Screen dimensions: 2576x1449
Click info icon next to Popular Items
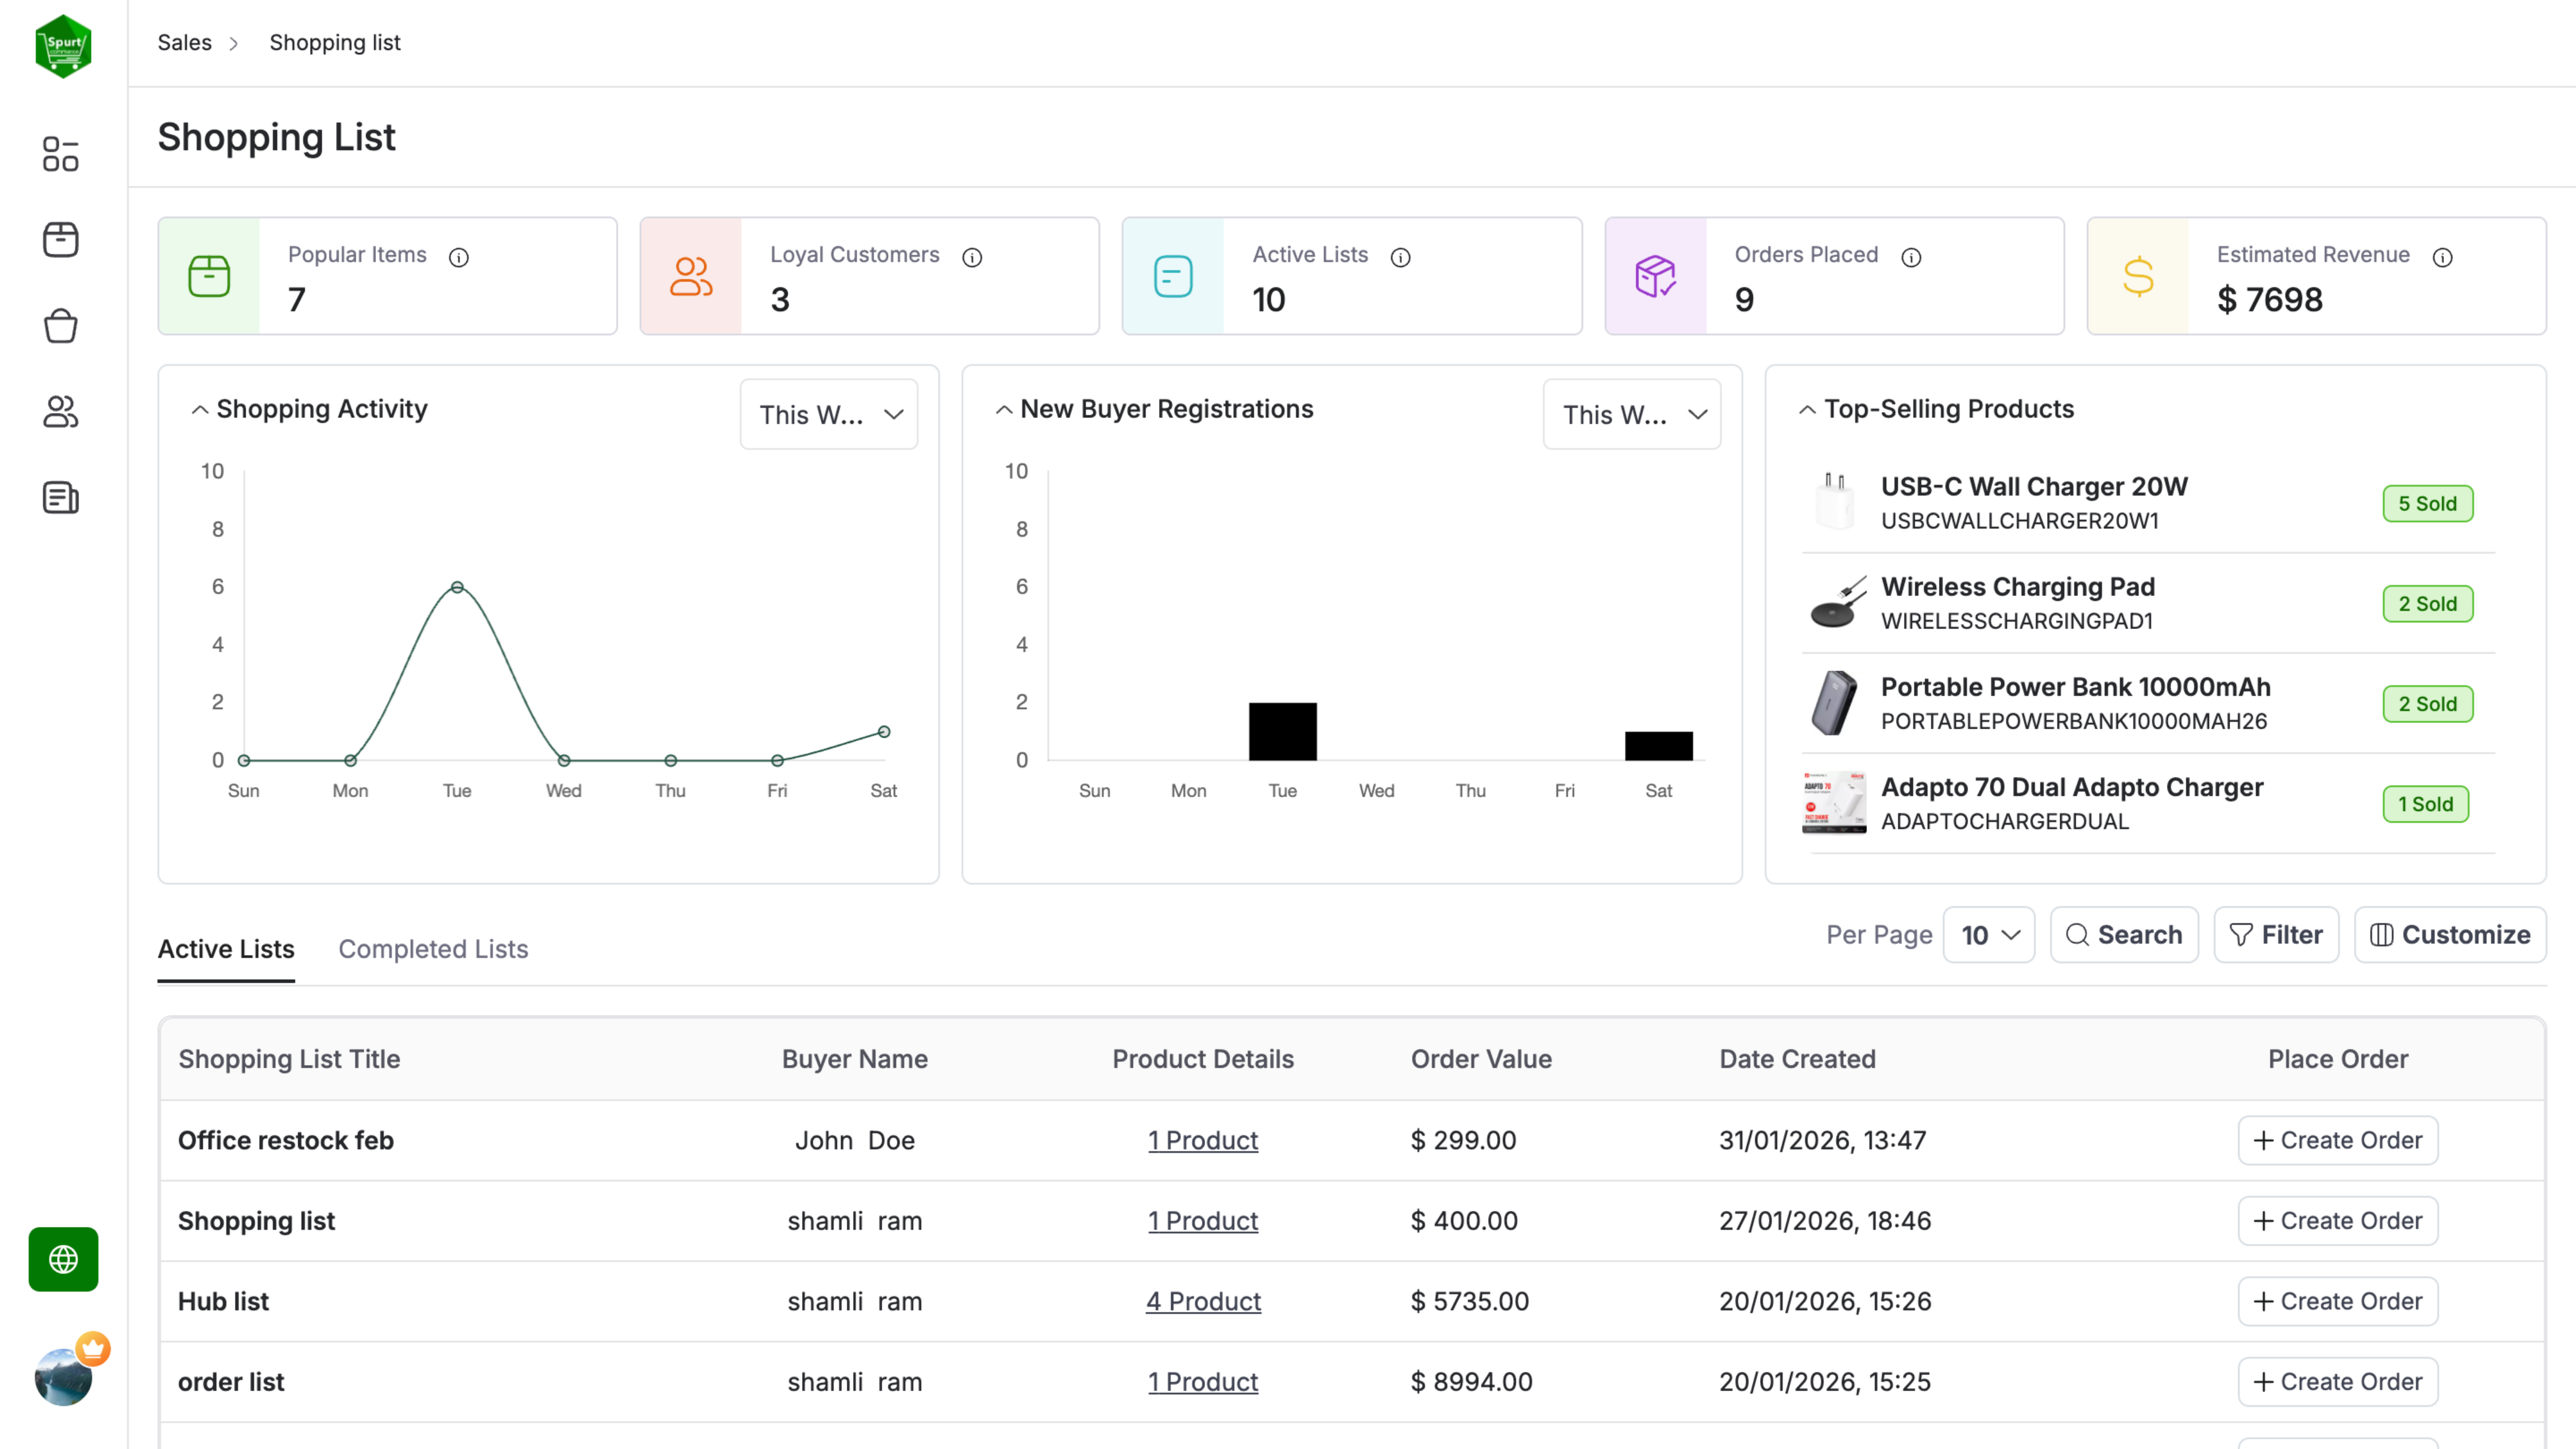point(459,257)
